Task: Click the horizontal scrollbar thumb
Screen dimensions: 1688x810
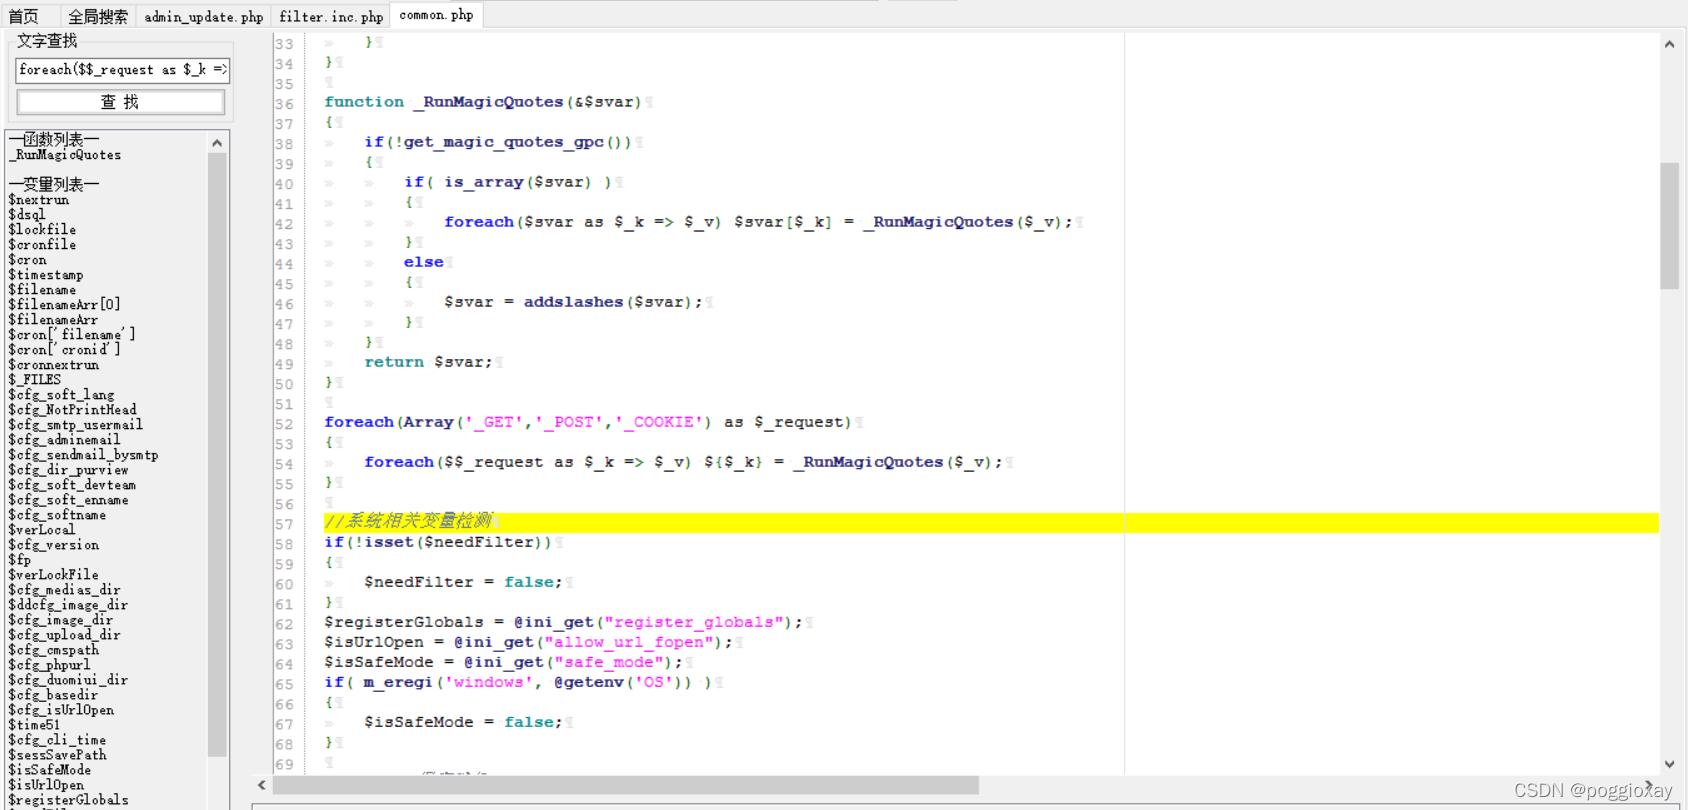Action: coord(626,785)
